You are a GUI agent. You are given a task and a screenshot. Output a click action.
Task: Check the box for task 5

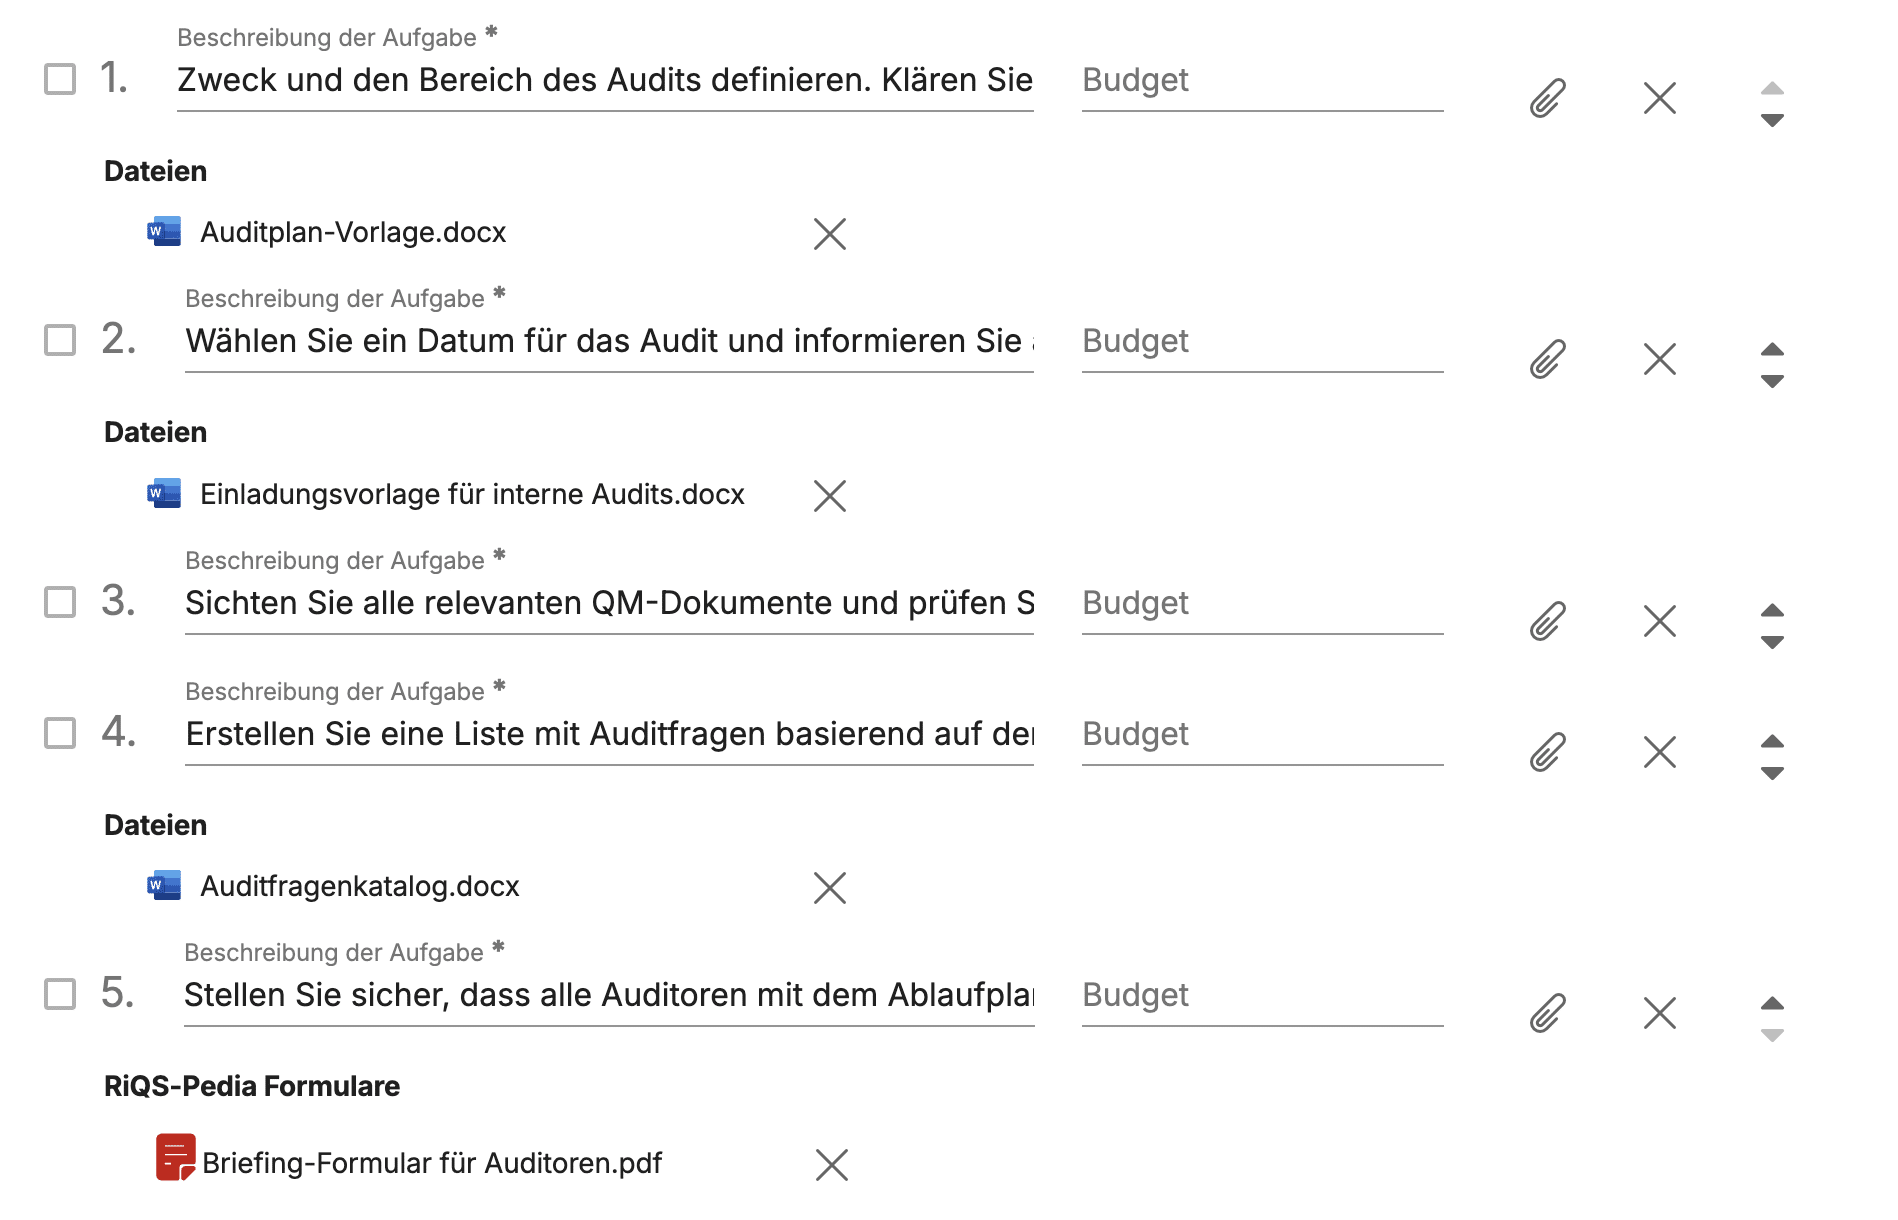(60, 994)
